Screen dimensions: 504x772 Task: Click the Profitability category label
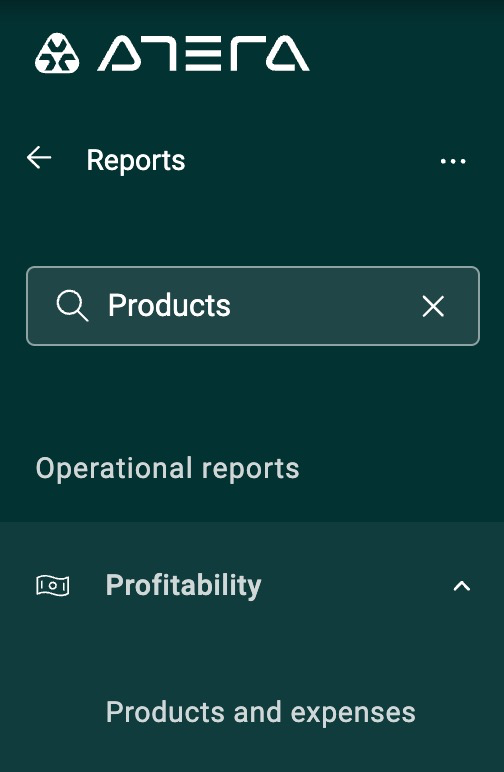click(183, 586)
